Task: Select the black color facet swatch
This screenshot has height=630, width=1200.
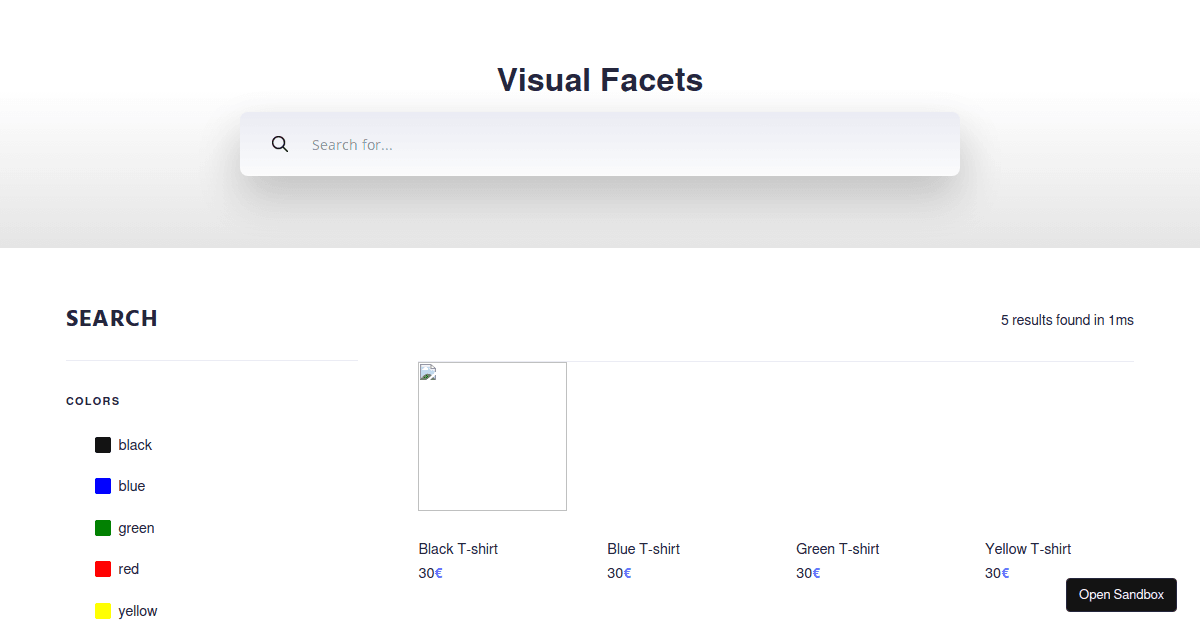Action: point(103,444)
